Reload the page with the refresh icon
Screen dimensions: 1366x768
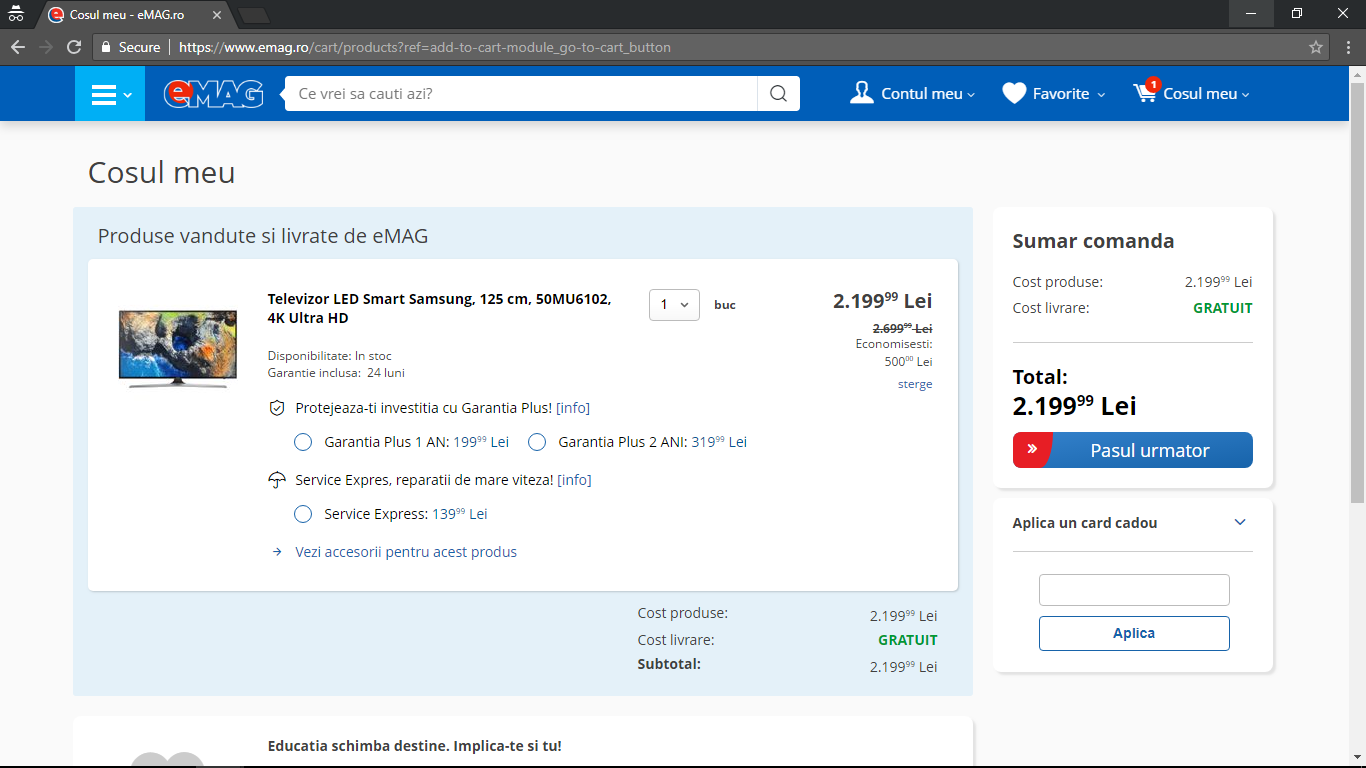[74, 47]
